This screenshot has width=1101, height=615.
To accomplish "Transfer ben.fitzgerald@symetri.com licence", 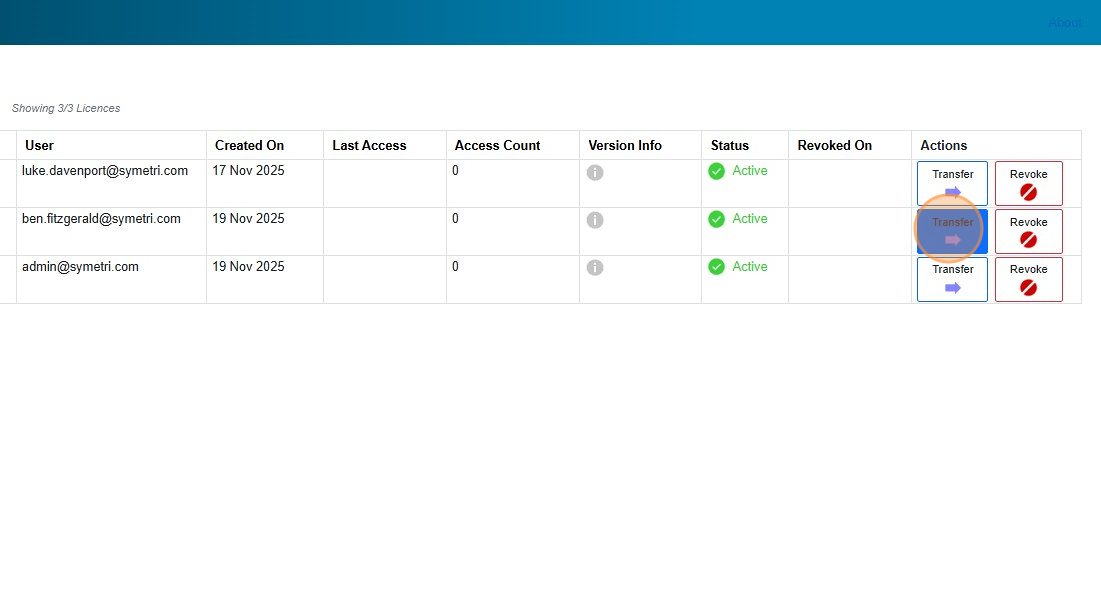I will pos(952,231).
